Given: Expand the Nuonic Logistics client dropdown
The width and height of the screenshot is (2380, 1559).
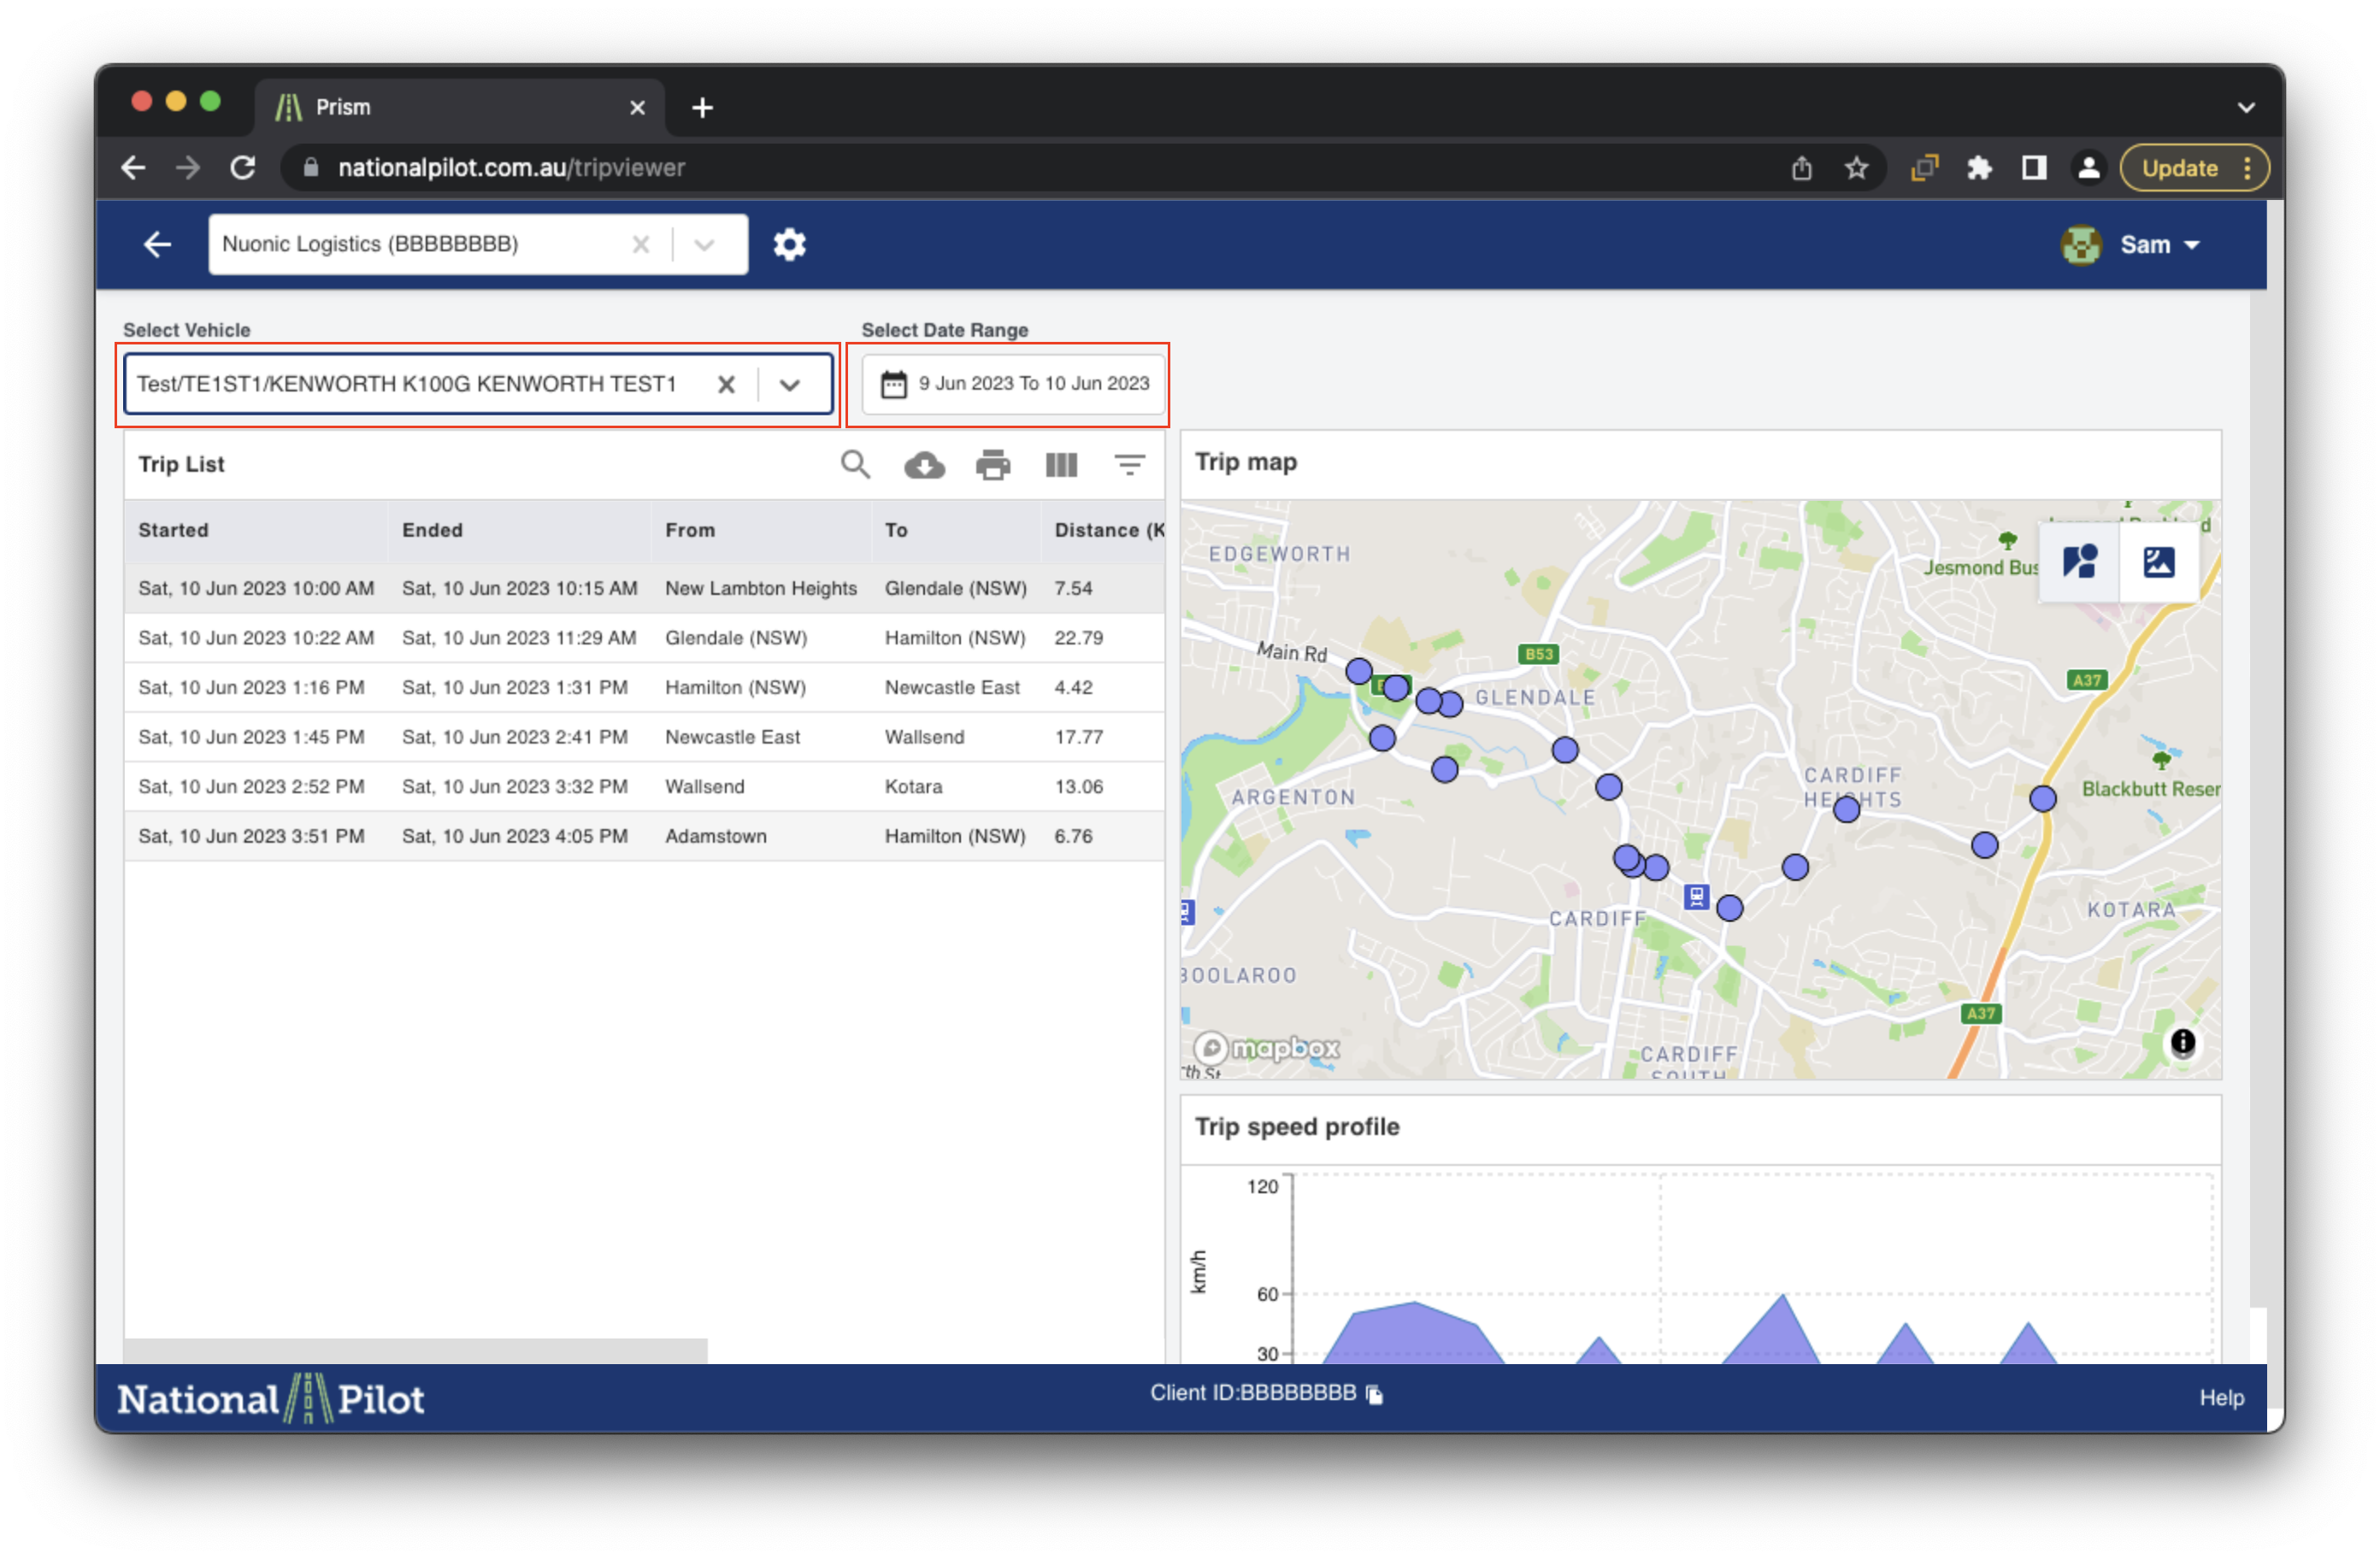Looking at the screenshot, I should tap(704, 244).
